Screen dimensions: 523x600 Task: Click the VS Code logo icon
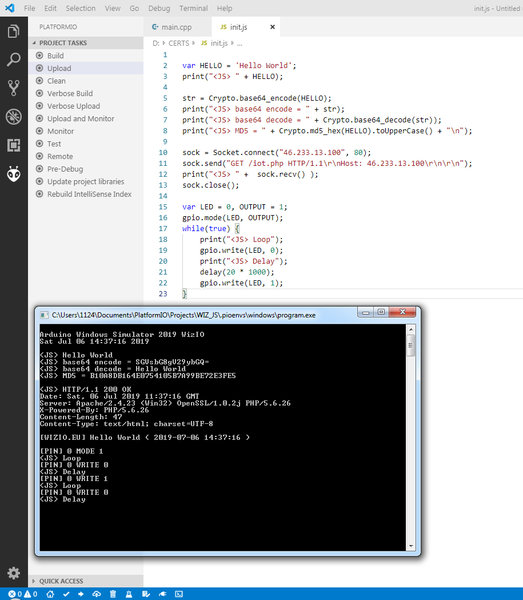point(10,8)
